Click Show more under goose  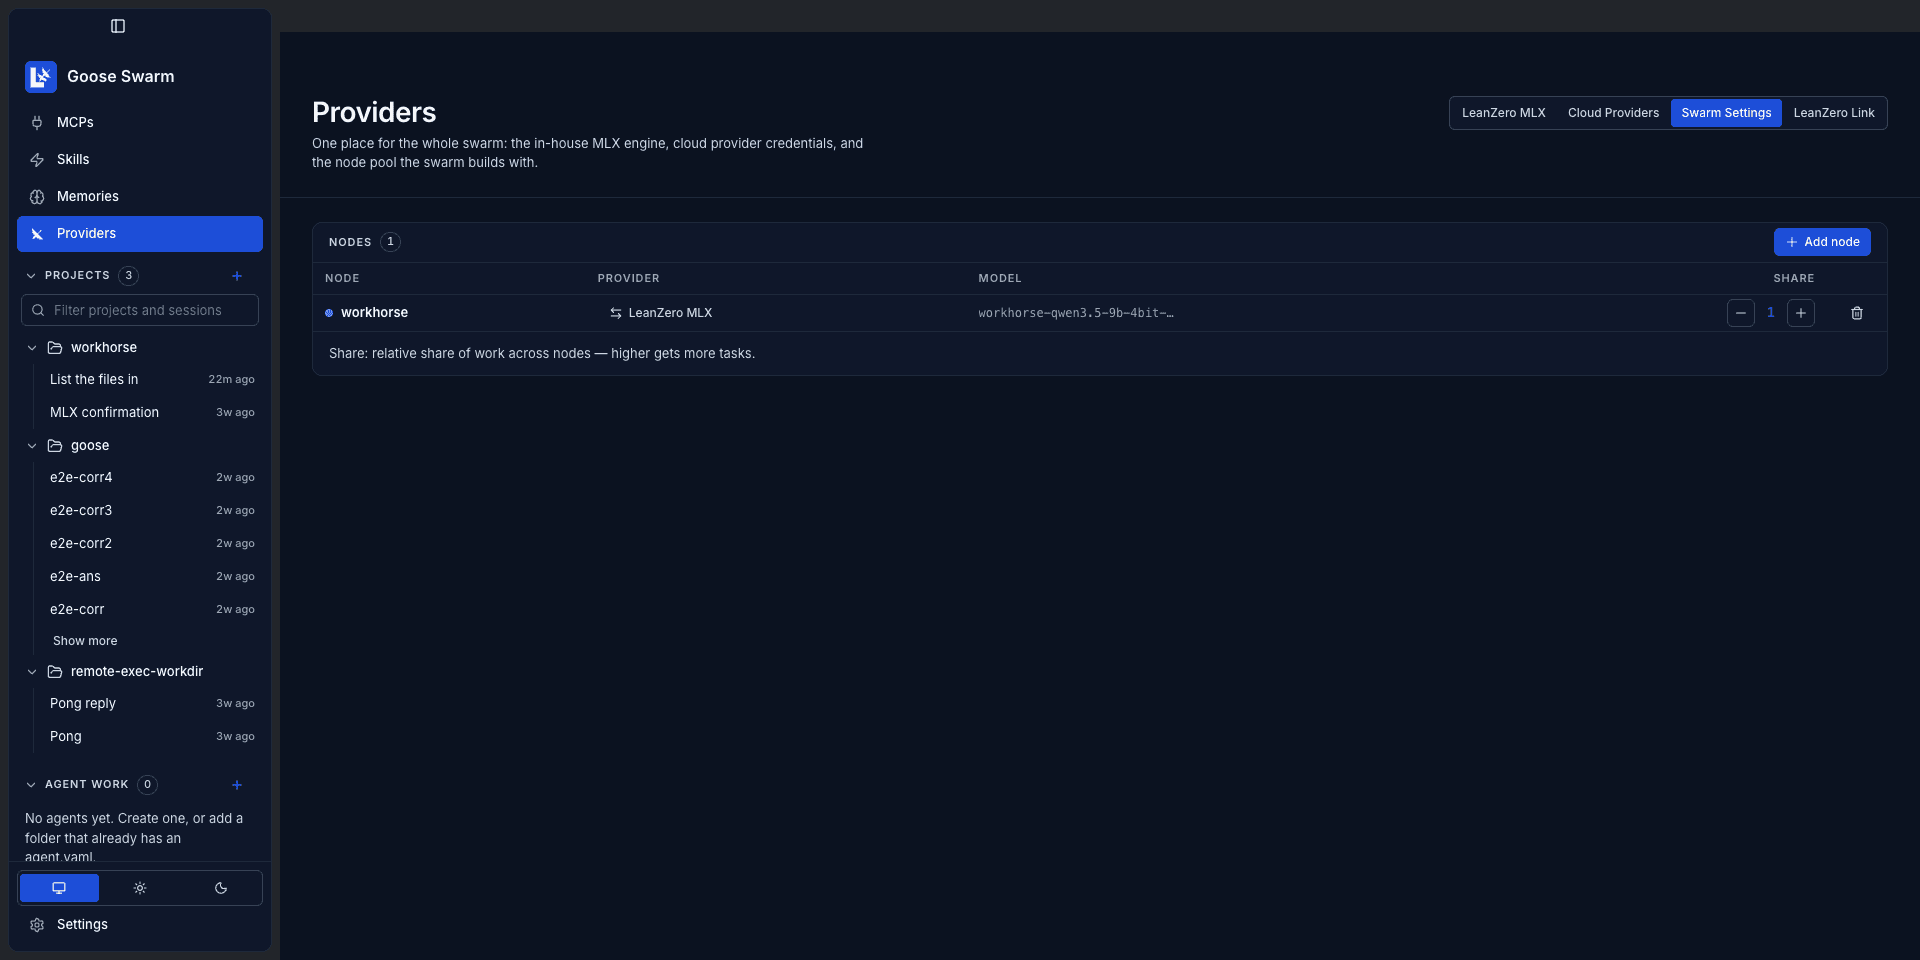tap(85, 641)
